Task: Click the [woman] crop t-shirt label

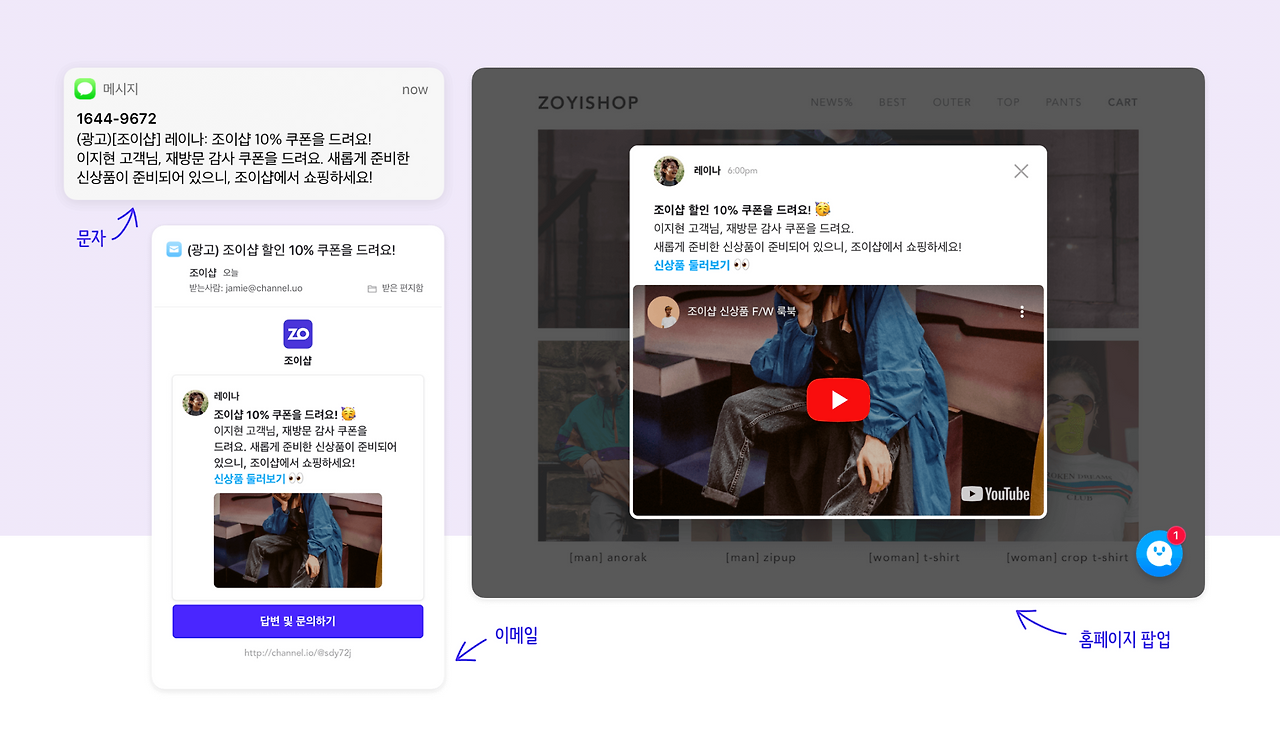Action: pyautogui.click(x=1067, y=557)
